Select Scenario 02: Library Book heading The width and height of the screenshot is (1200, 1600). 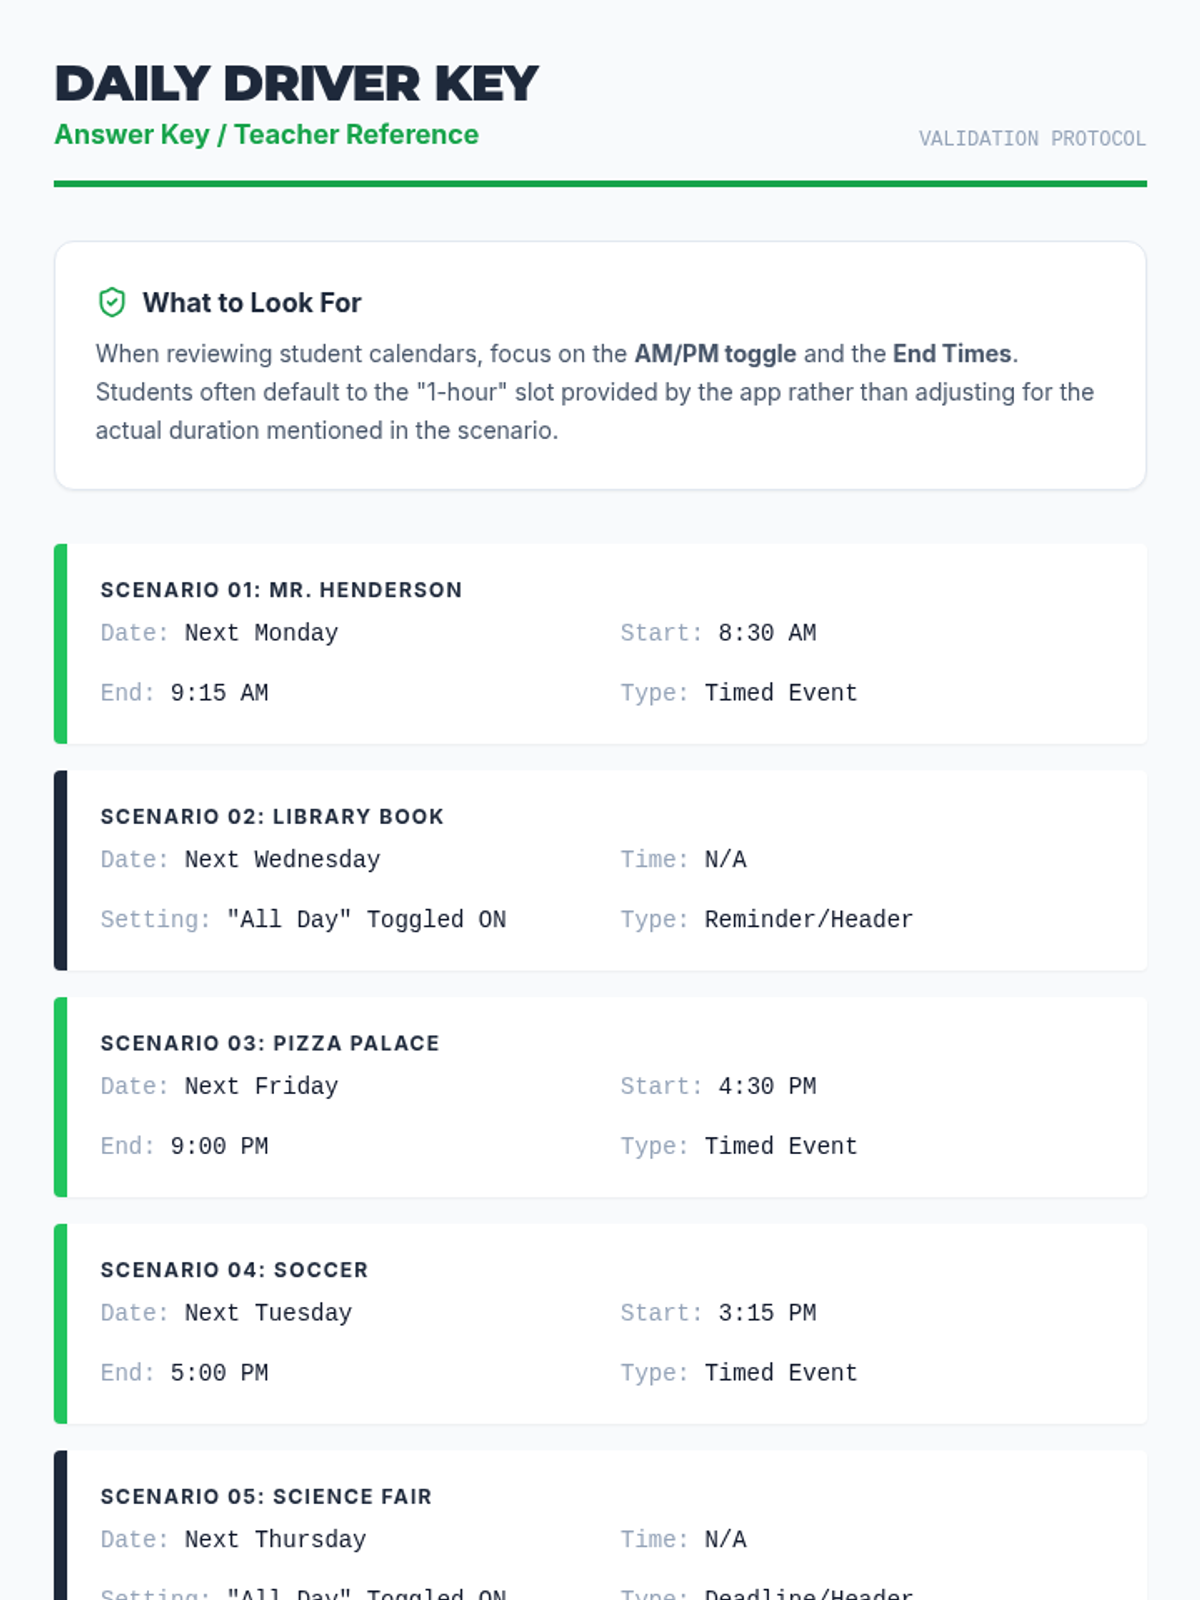coord(272,817)
